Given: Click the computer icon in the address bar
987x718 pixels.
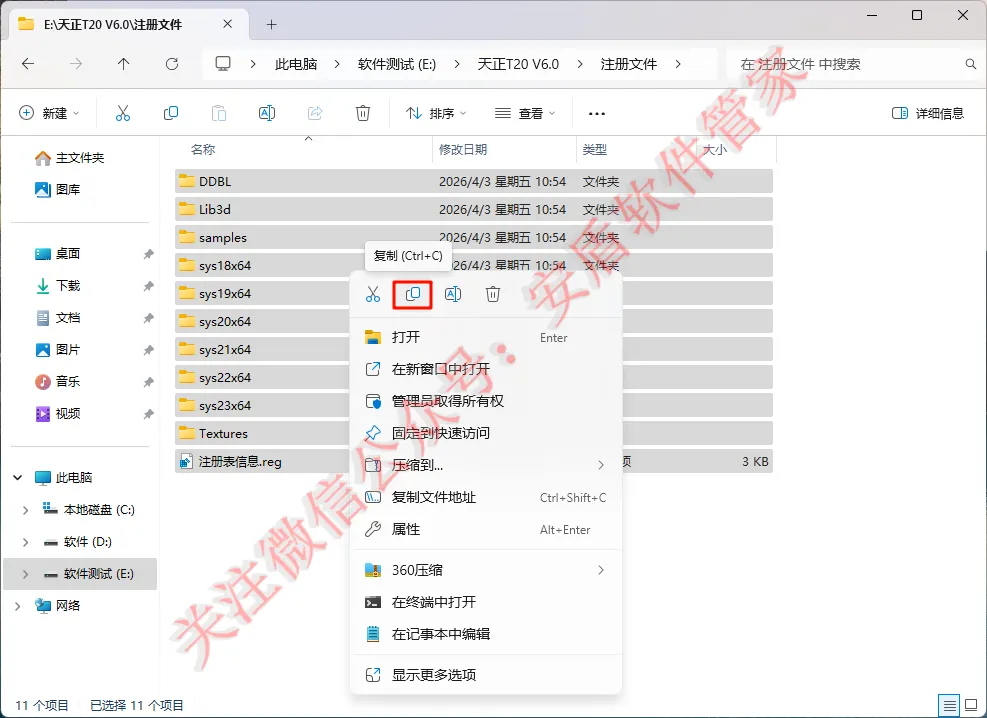Looking at the screenshot, I should pyautogui.click(x=223, y=64).
